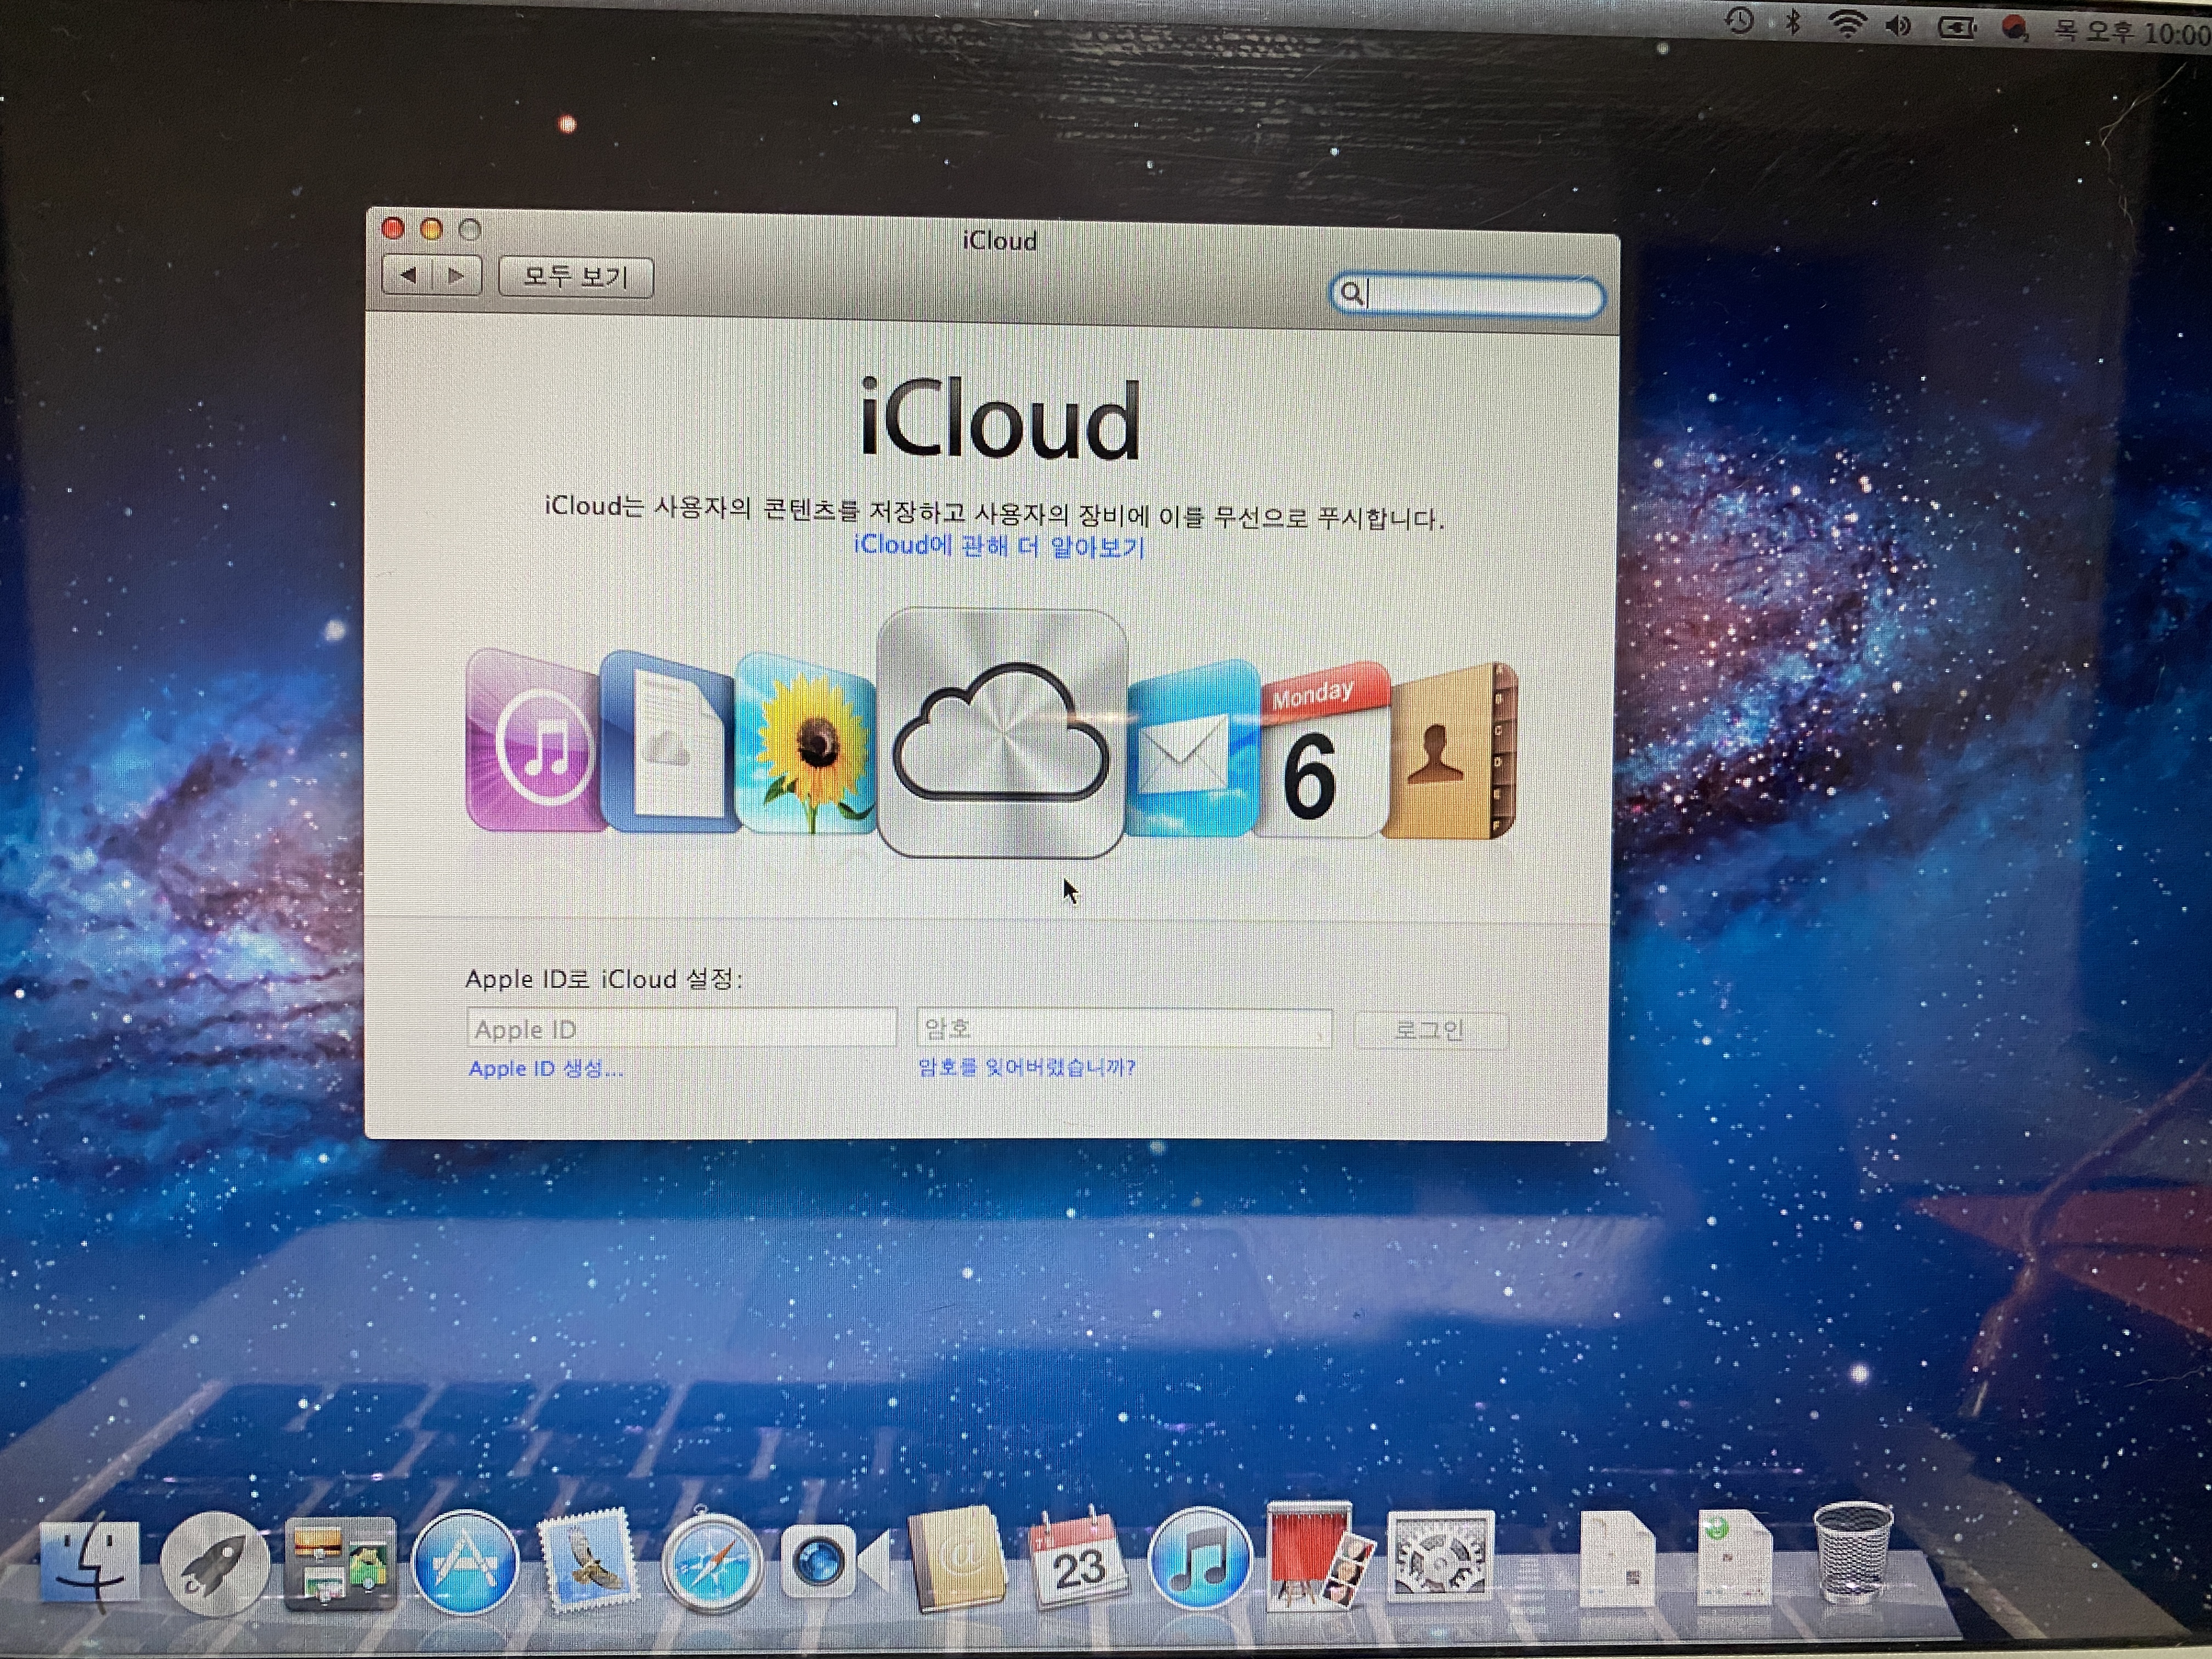The image size is (2212, 1659).
Task: Go forward with the right arrow button
Action: coord(456,276)
